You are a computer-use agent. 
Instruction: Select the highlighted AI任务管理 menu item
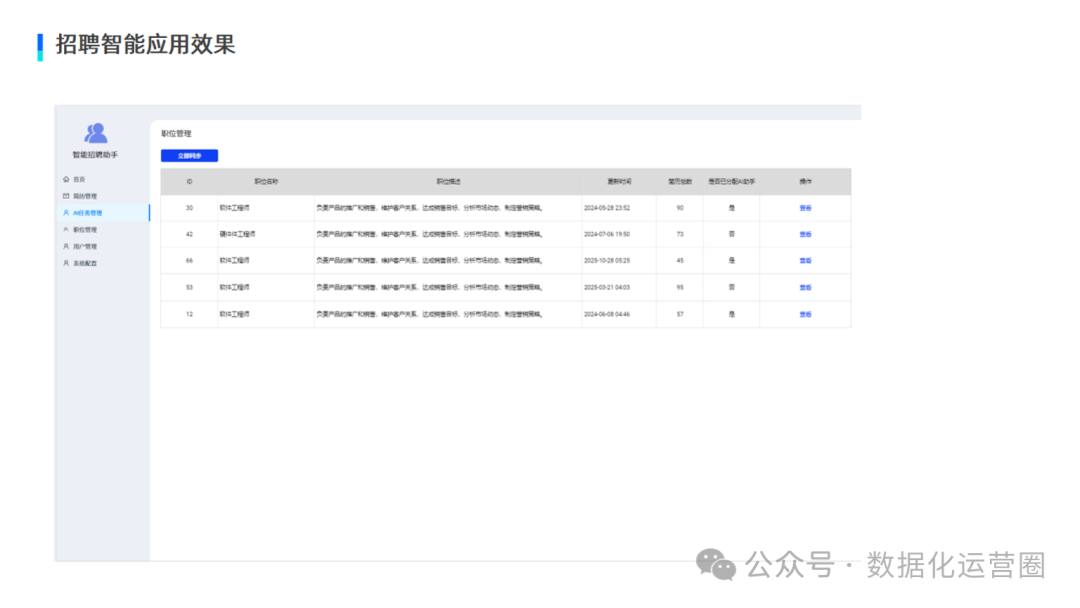click(x=103, y=213)
